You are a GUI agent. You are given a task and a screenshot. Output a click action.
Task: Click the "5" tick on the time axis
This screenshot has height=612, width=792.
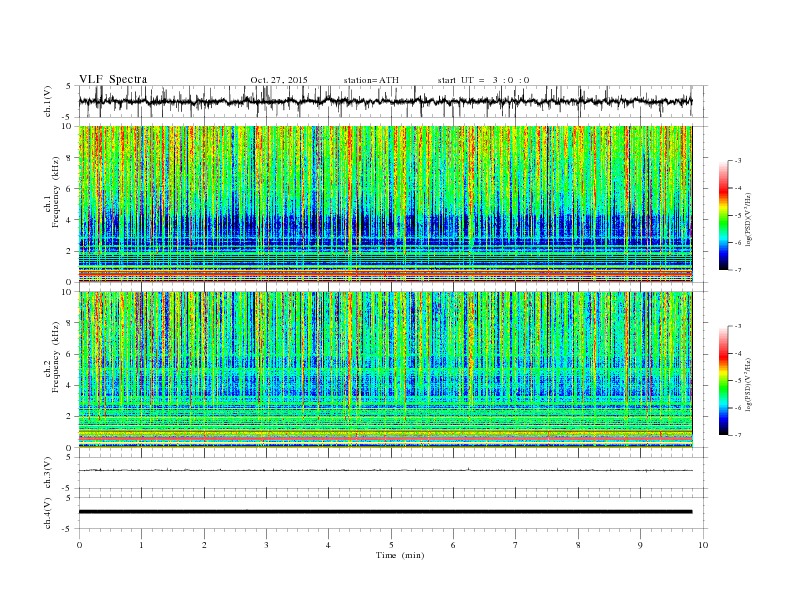391,545
